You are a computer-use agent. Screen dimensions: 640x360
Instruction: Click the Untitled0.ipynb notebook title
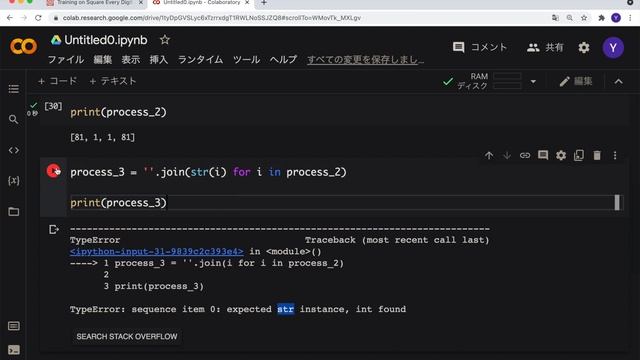pos(106,40)
